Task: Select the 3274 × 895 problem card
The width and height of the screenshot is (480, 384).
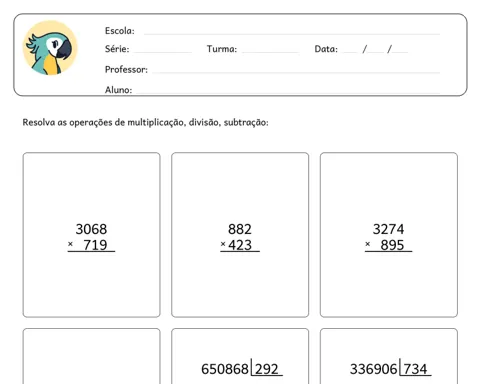Action: click(389, 235)
